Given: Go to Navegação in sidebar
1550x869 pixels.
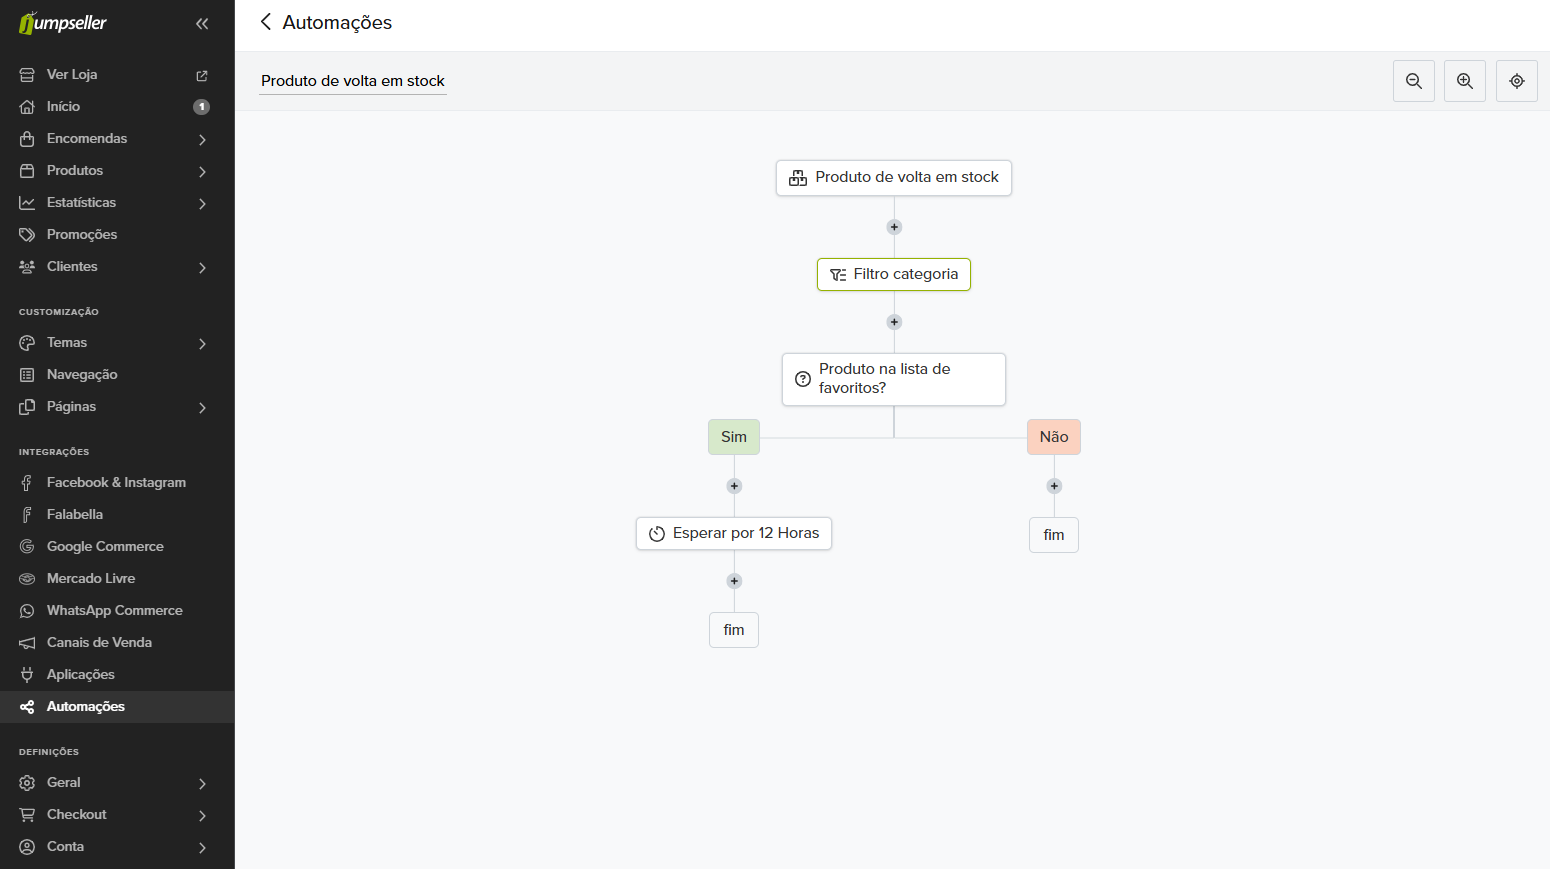Looking at the screenshot, I should pos(82,374).
